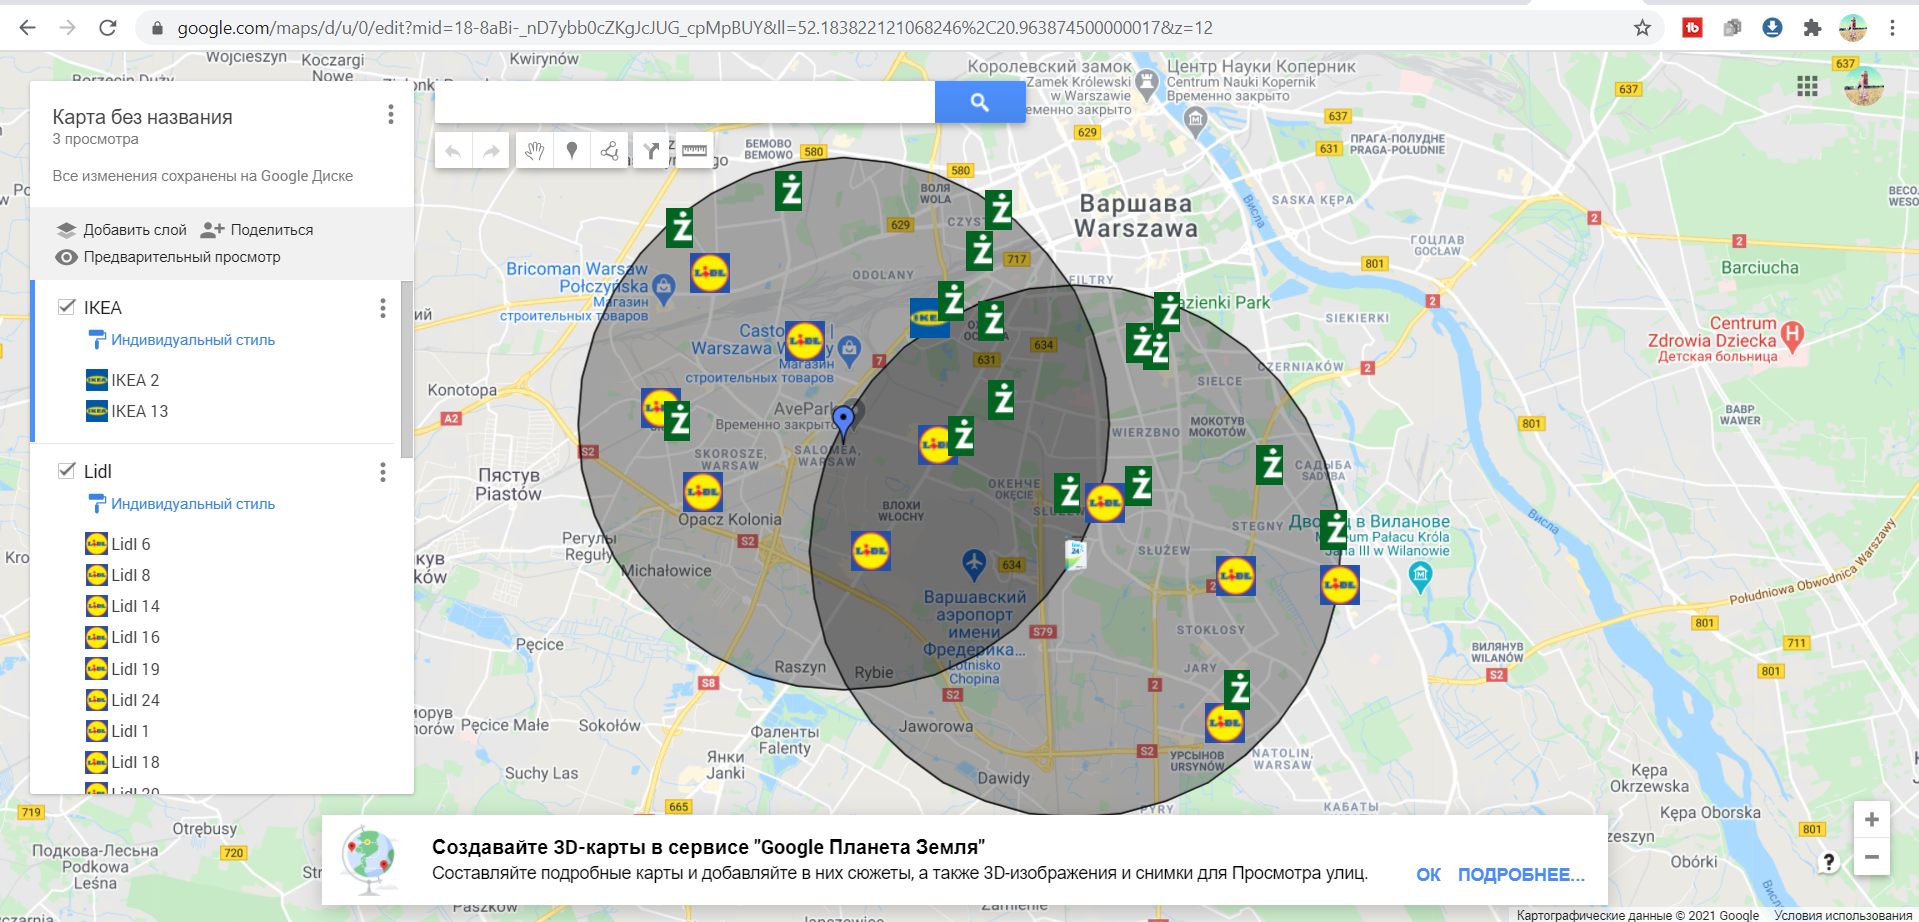
Task: Open the Chrome three-dot menu
Action: (1892, 28)
